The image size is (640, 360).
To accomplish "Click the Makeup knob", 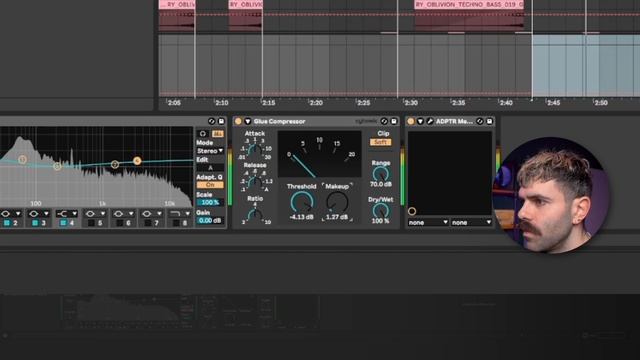I will pyautogui.click(x=337, y=202).
